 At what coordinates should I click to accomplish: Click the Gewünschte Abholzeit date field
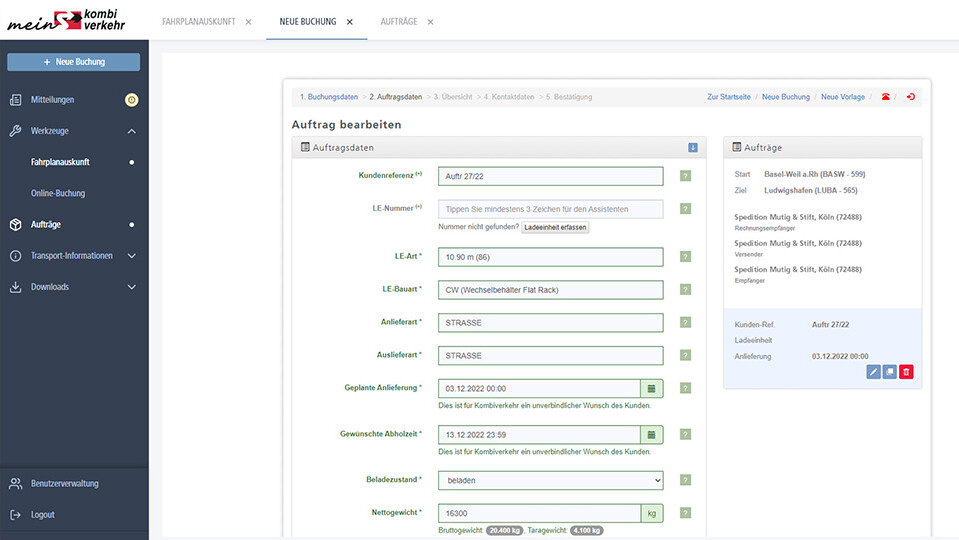tap(539, 435)
